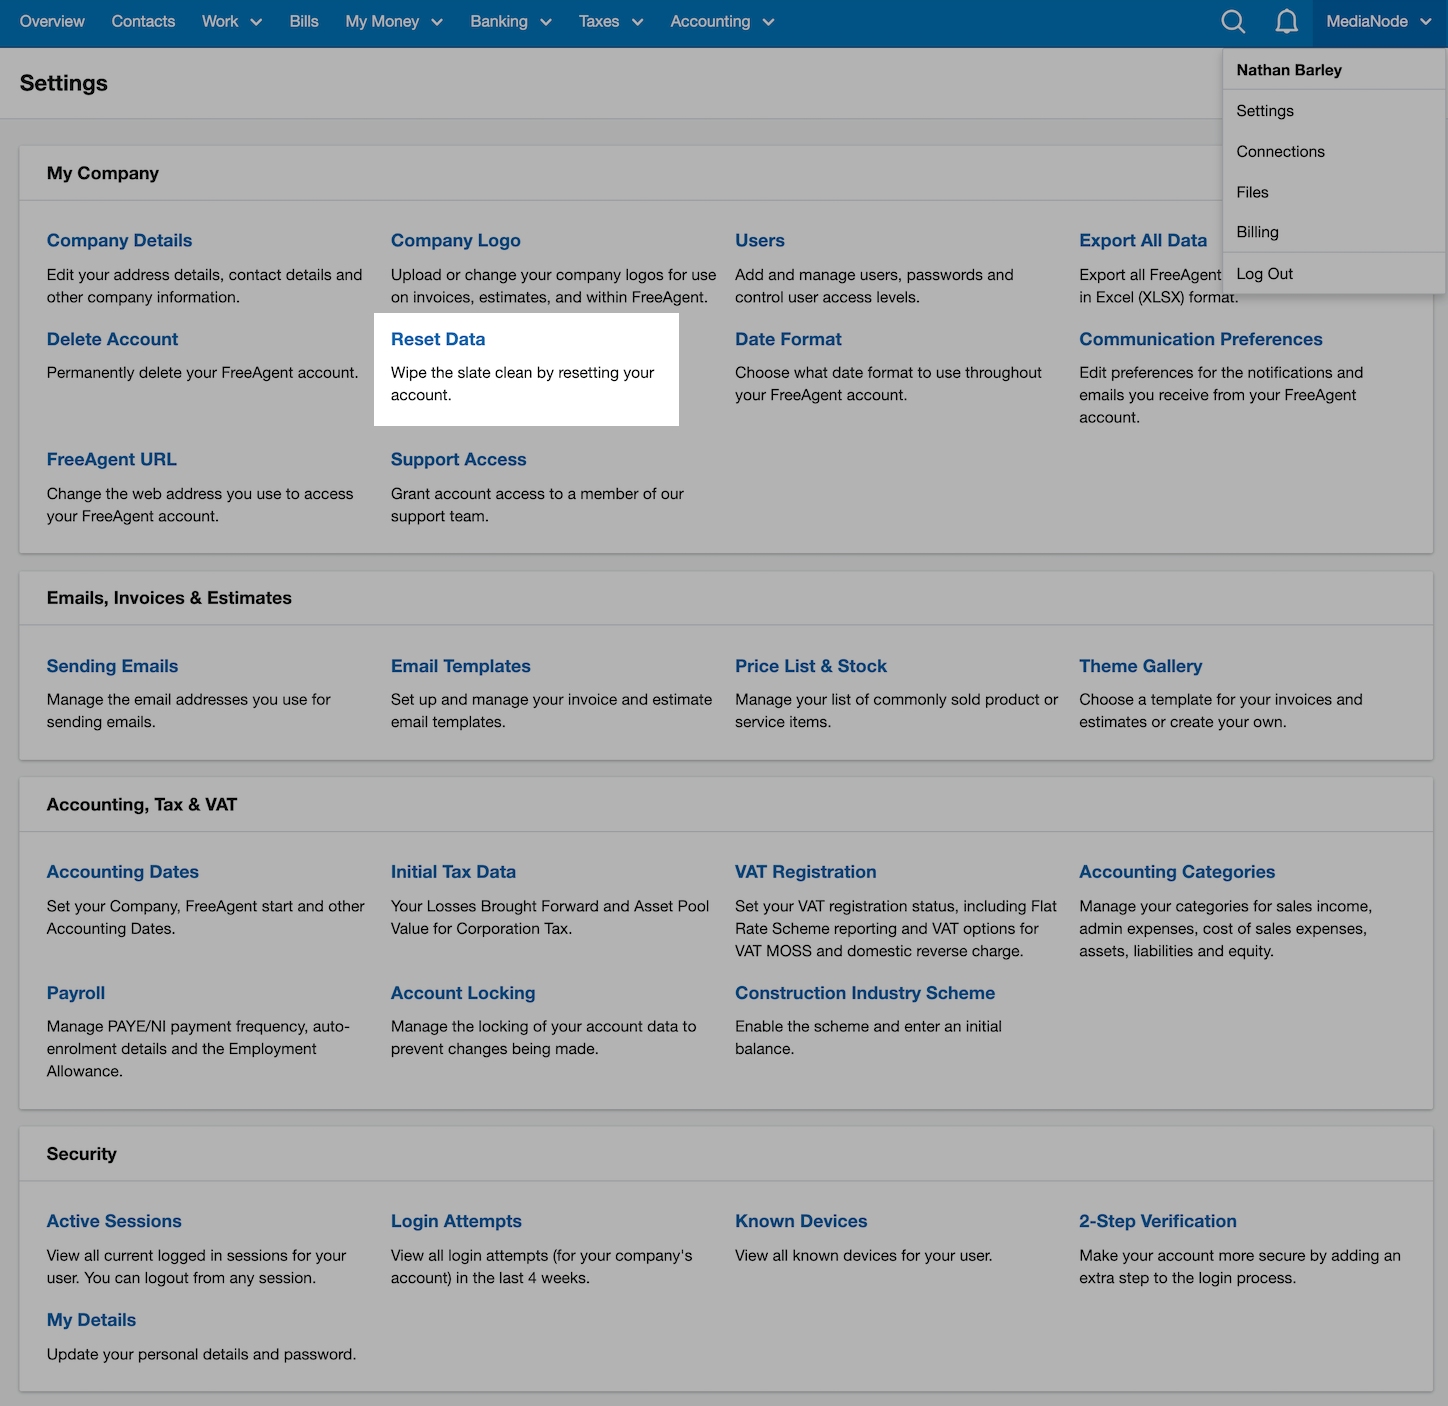The height and width of the screenshot is (1406, 1448).
Task: Open the Date Format link
Action: (x=788, y=339)
